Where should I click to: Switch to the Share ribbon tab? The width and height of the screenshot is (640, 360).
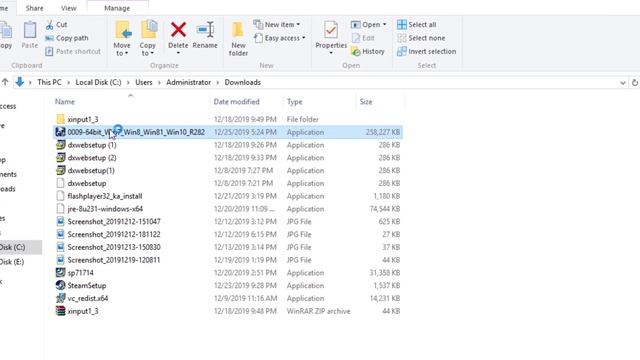pyautogui.click(x=34, y=8)
